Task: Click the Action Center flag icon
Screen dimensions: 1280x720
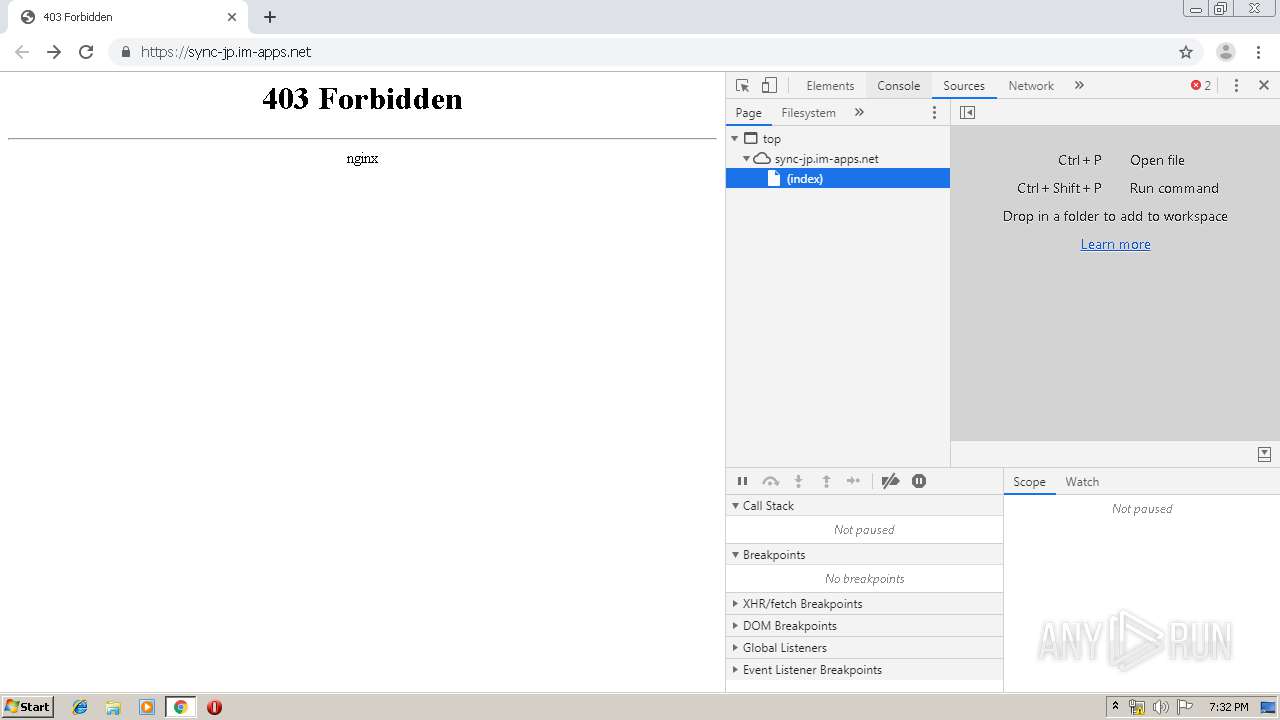Action: pos(1184,707)
